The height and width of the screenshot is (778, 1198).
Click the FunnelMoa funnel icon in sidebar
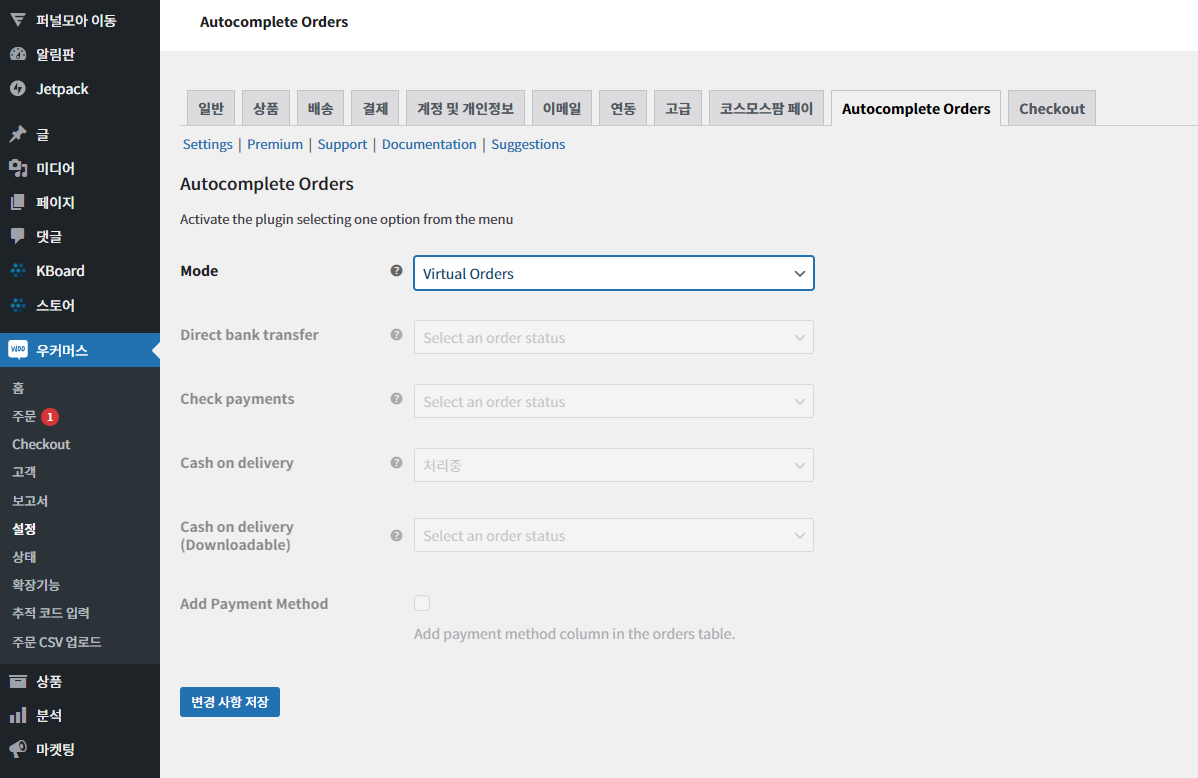point(18,20)
